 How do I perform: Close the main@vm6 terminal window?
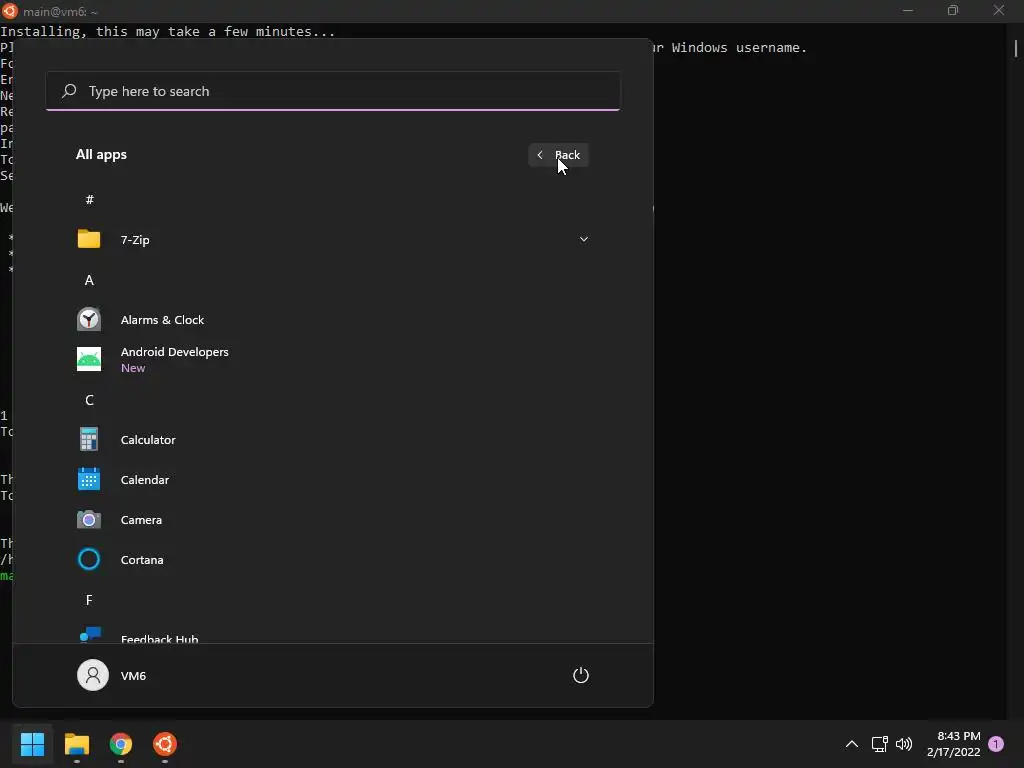point(999,10)
